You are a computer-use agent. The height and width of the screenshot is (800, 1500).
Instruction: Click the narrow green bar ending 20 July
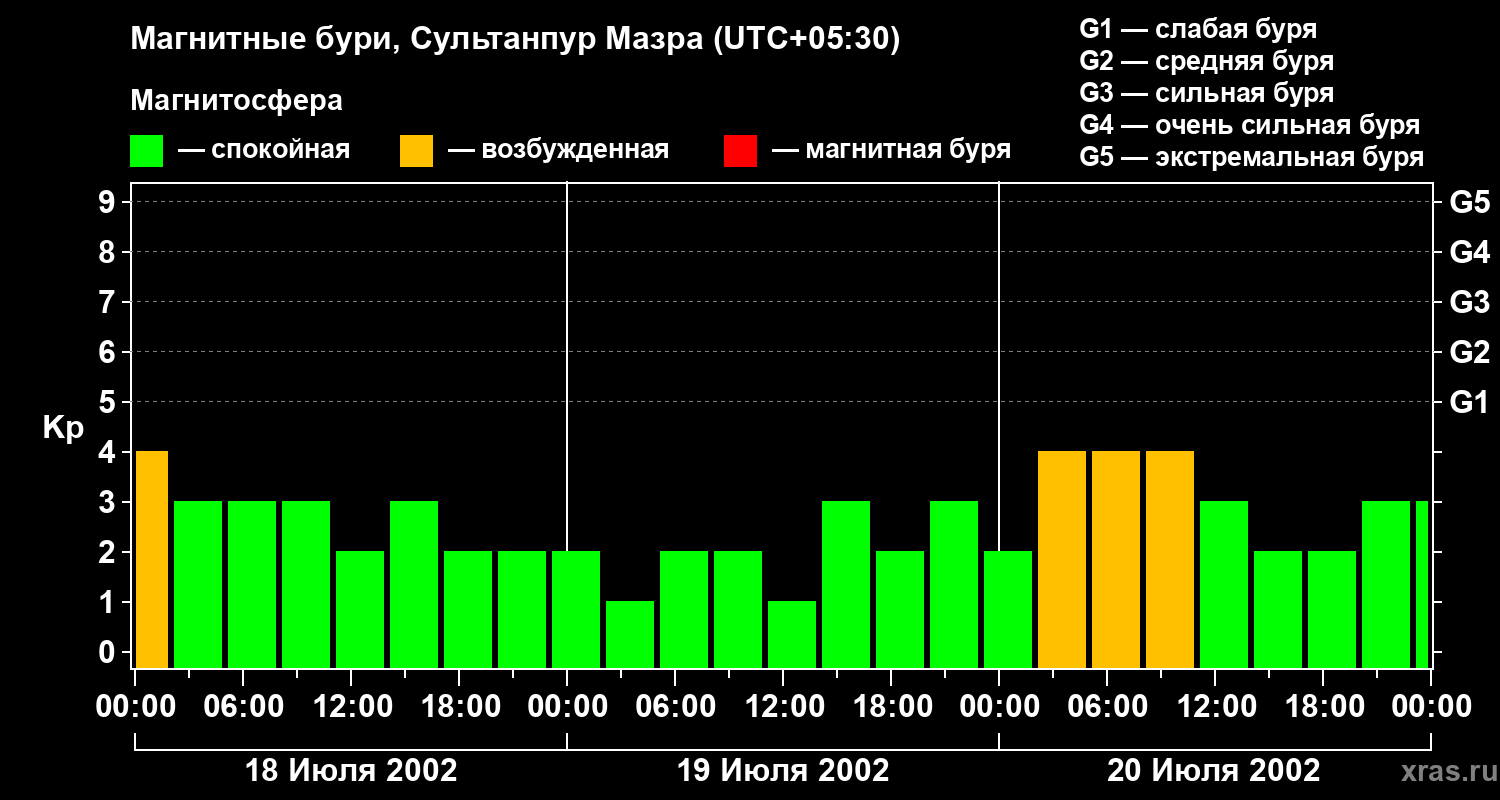click(1422, 585)
